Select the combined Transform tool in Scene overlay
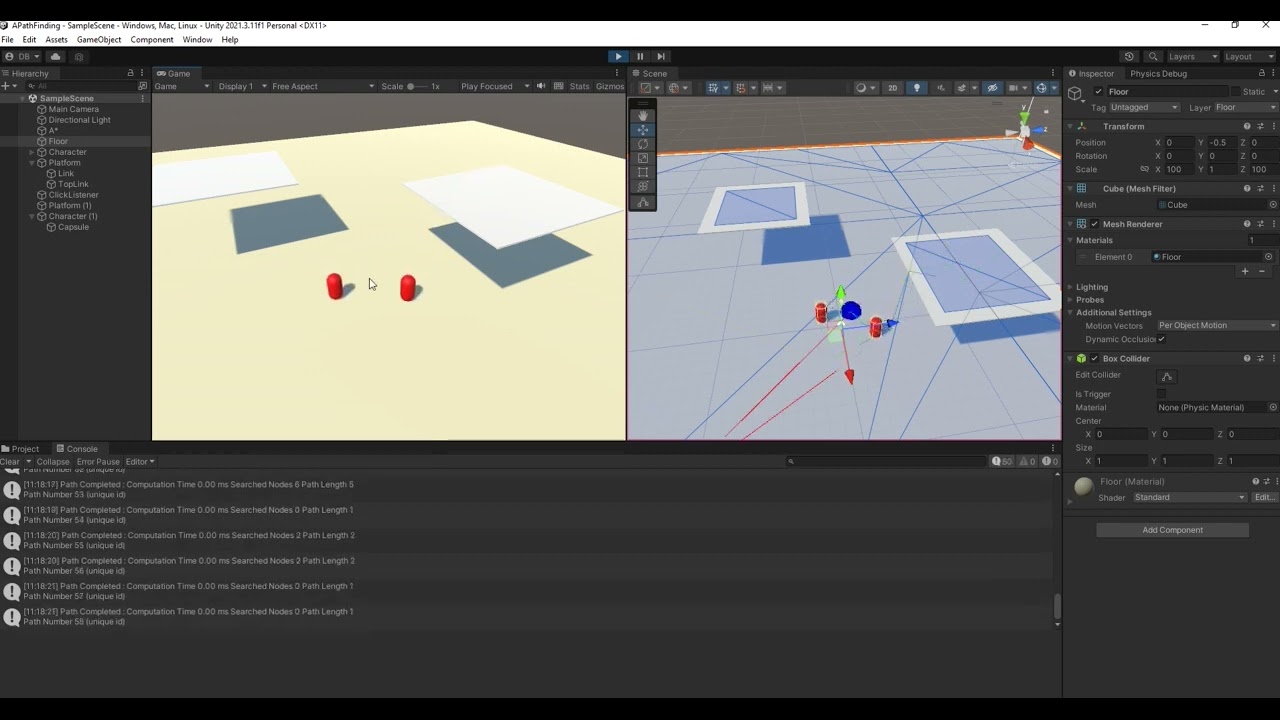1280x720 pixels. (x=642, y=186)
